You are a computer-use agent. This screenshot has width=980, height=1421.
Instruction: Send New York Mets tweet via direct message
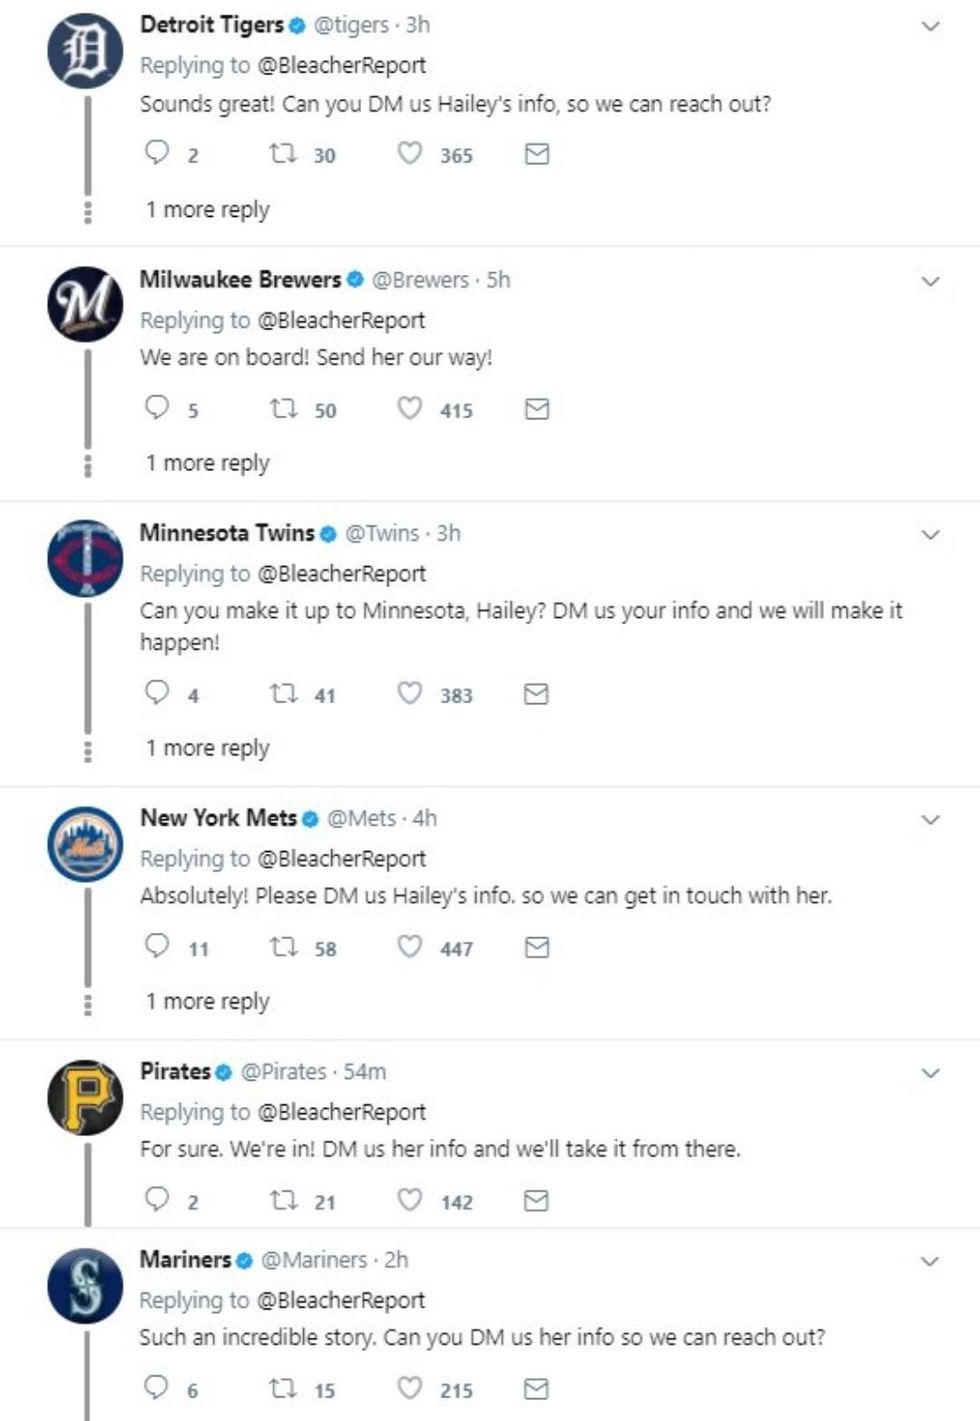click(x=537, y=947)
